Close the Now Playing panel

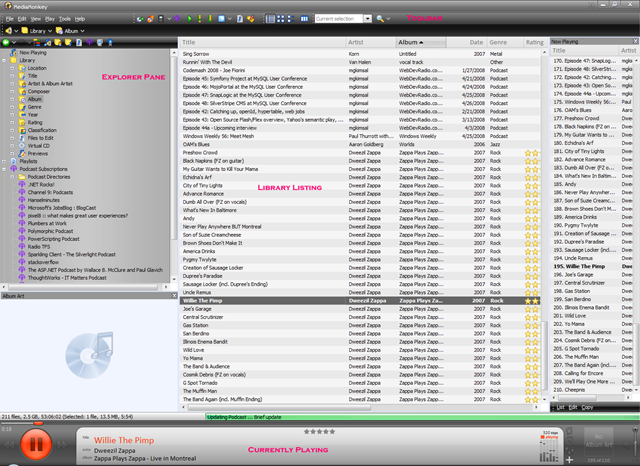point(636,41)
